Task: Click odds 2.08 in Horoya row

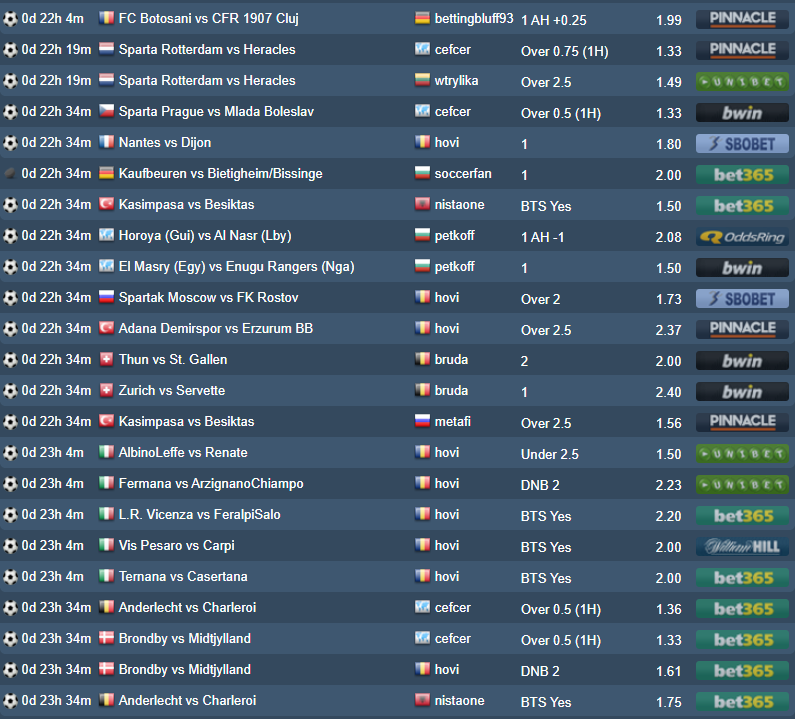Action: pos(668,237)
